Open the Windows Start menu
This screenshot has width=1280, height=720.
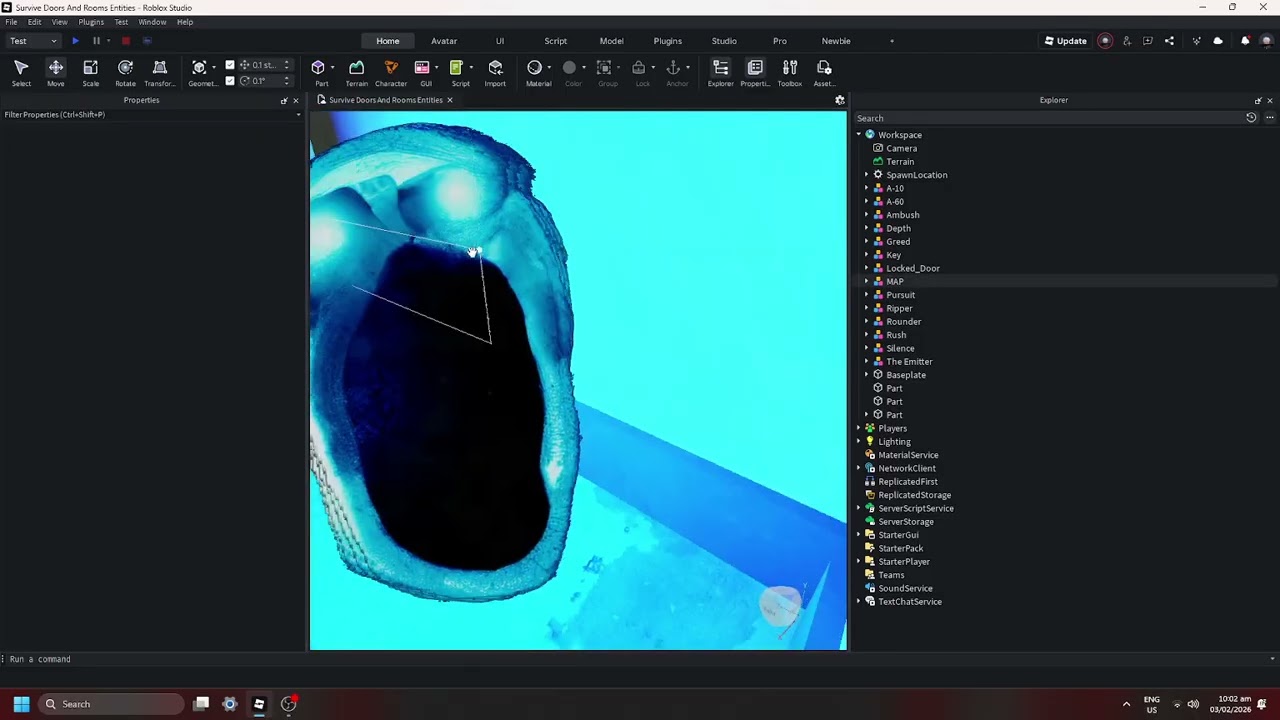(21, 704)
